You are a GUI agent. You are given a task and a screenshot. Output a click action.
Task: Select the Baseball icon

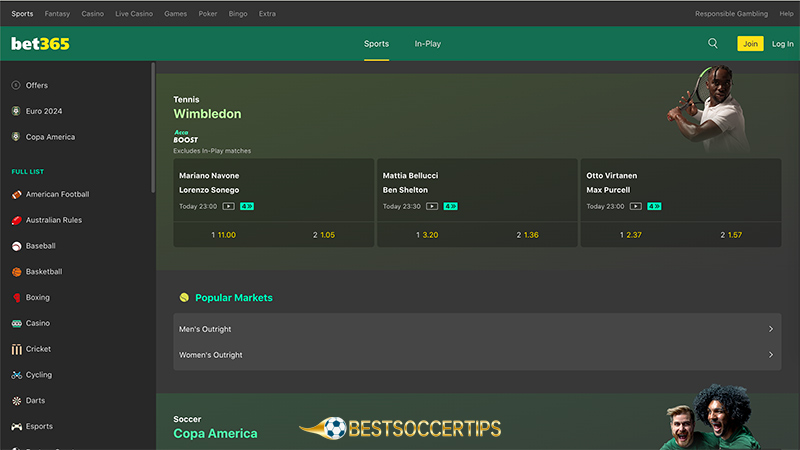(x=16, y=246)
